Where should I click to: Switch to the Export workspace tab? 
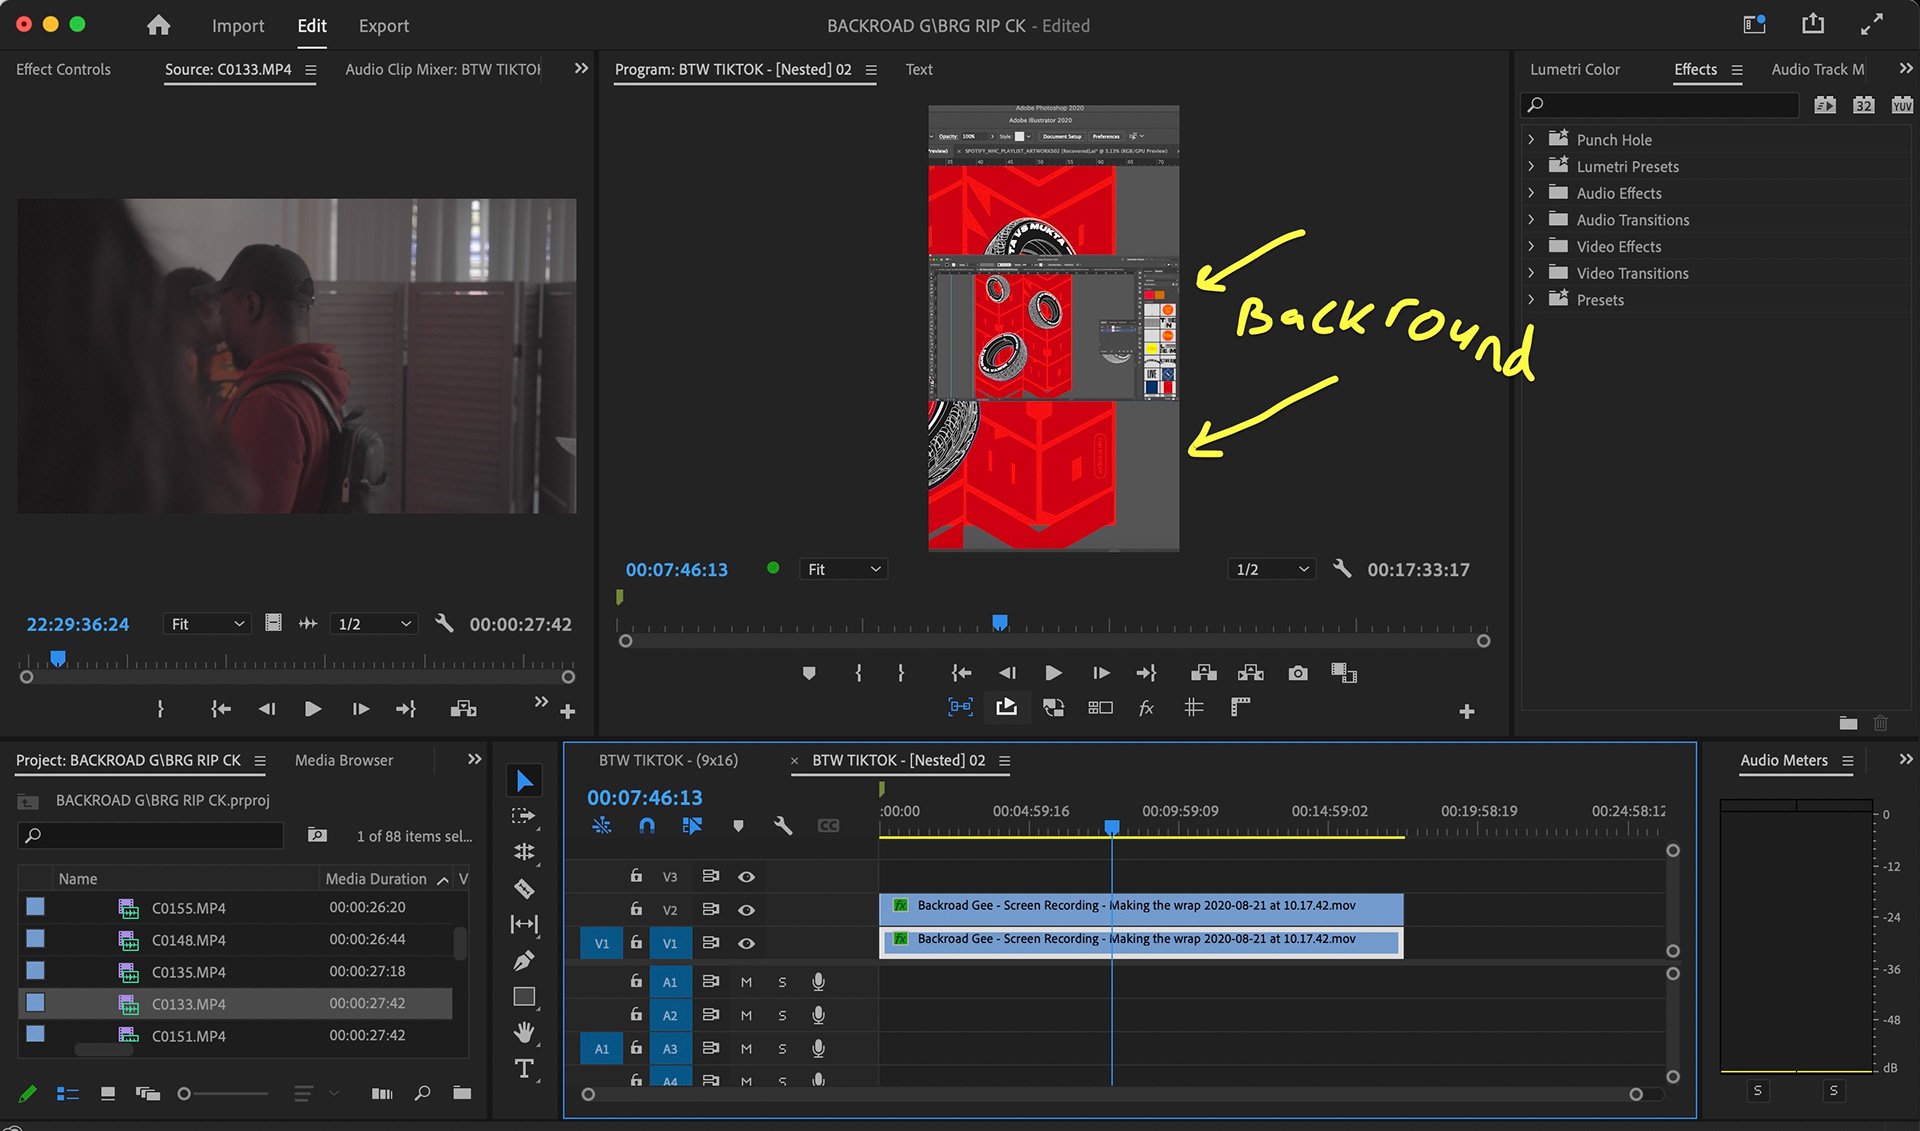384,26
